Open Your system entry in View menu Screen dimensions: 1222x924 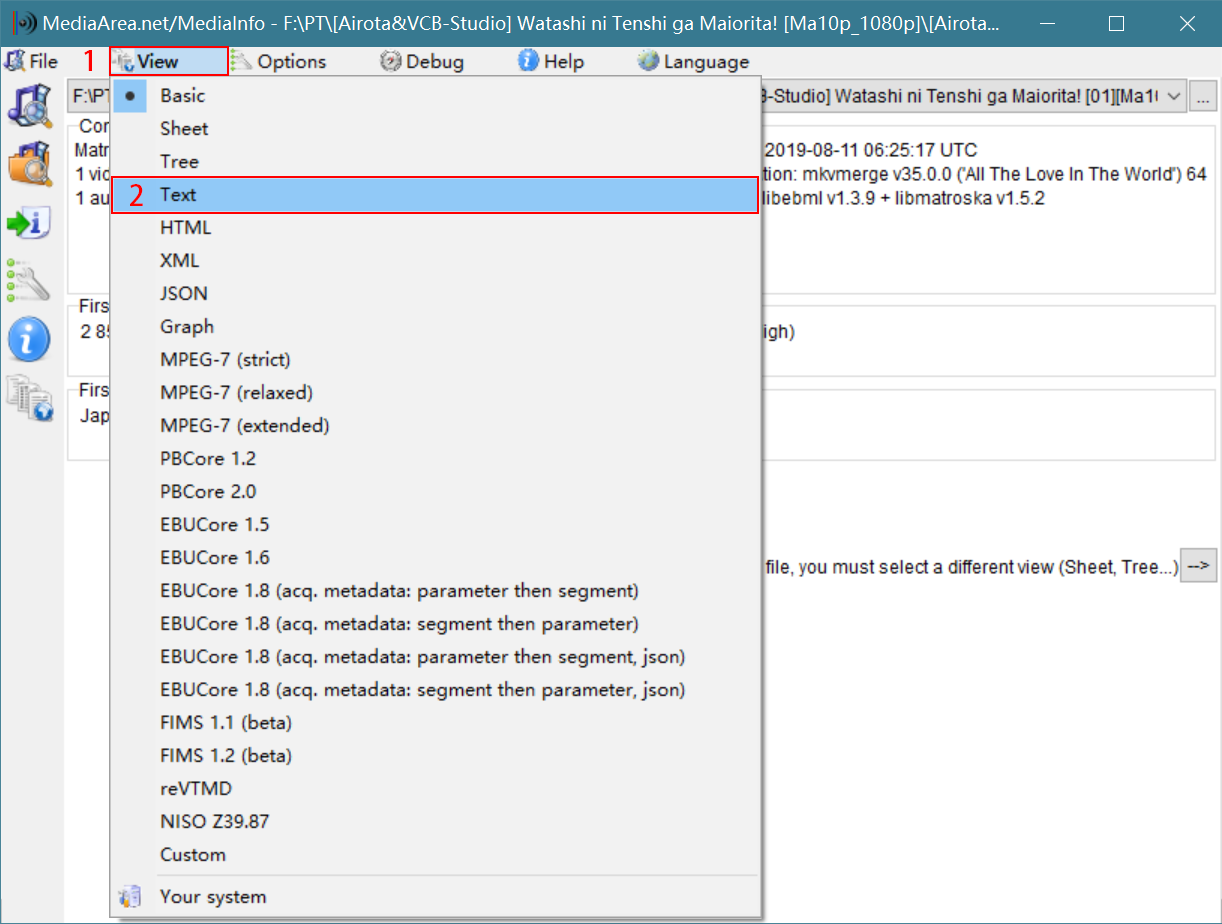tap(213, 897)
